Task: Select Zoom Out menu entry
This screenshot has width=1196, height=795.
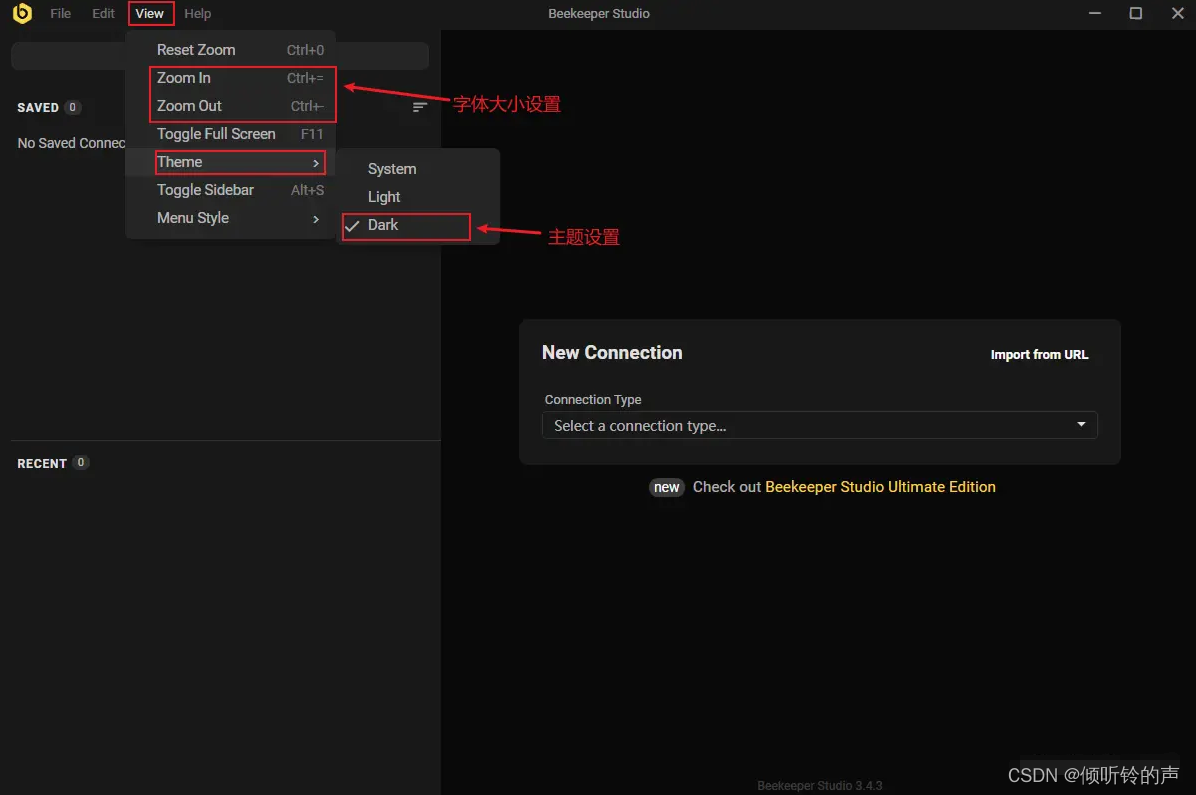Action: tap(230, 106)
